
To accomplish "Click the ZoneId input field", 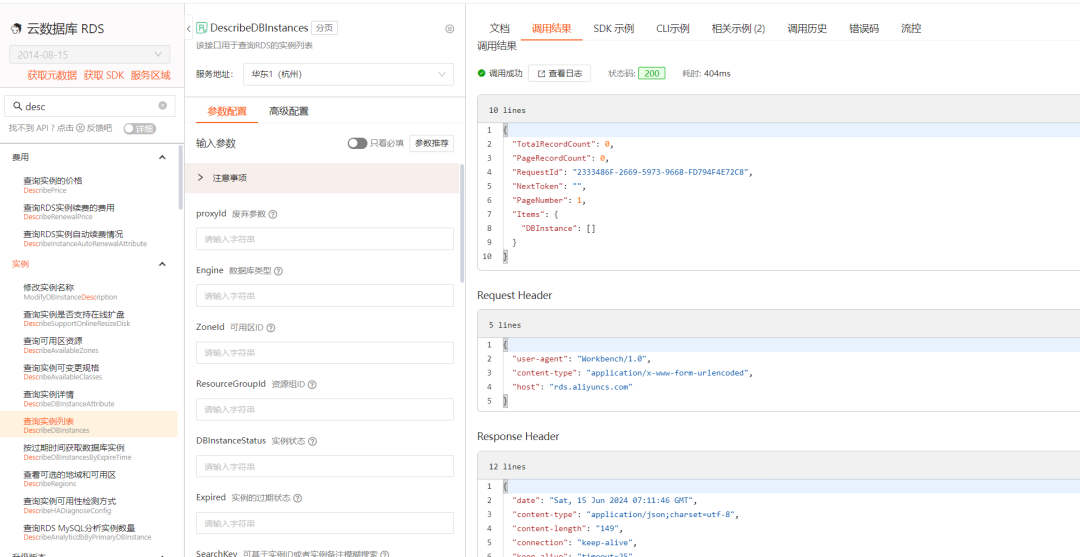I will pyautogui.click(x=324, y=353).
